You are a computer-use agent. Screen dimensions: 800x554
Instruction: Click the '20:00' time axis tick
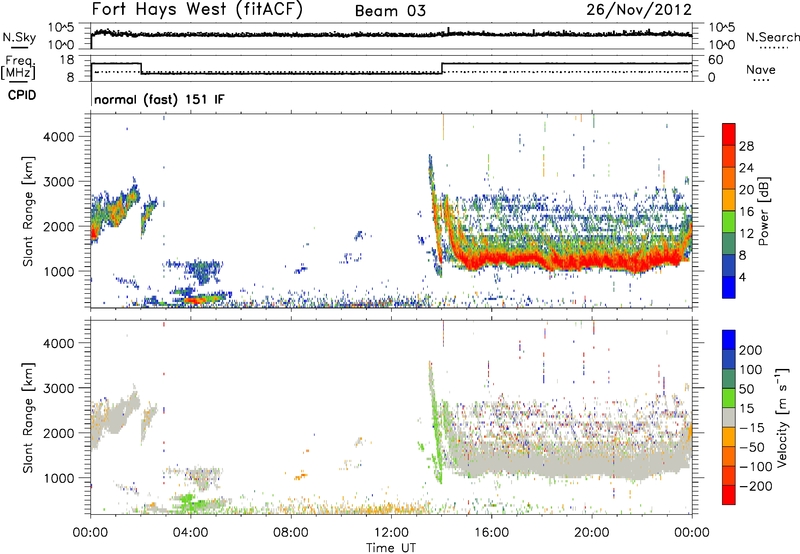pyautogui.click(x=592, y=533)
